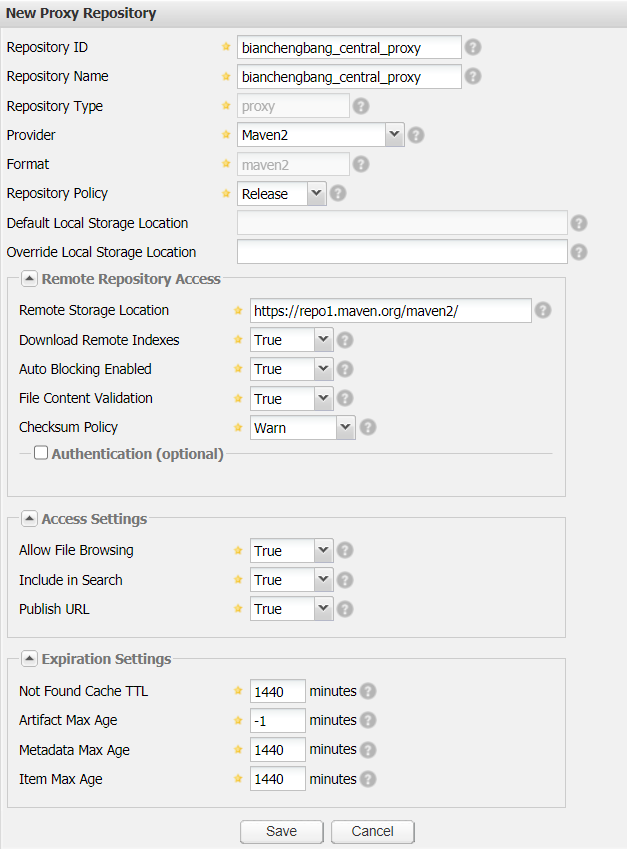Click help icon for Remote Storage Location
This screenshot has height=849, width=627.
pyautogui.click(x=543, y=311)
